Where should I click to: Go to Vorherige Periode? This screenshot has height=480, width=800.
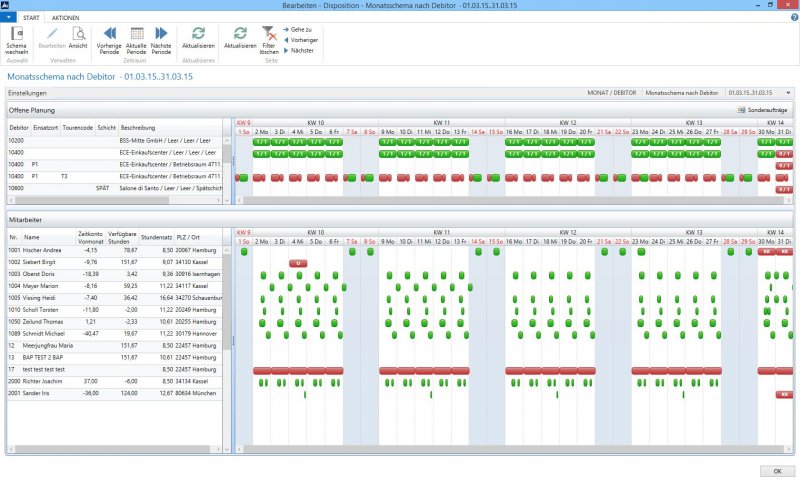tap(109, 34)
